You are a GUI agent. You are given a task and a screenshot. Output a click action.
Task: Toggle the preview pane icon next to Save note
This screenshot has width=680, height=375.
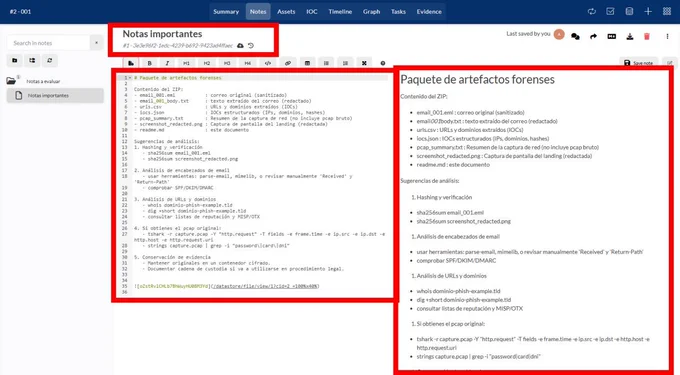(670, 63)
